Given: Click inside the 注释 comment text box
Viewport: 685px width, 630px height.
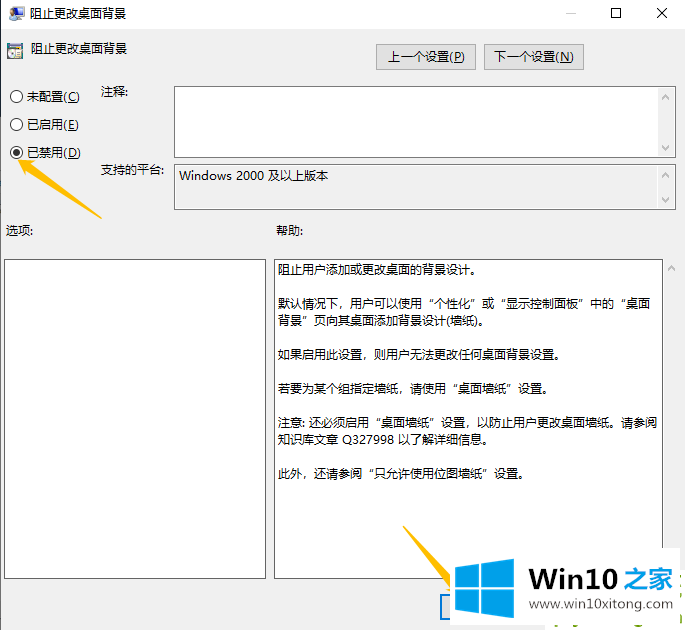Looking at the screenshot, I should [x=415, y=121].
